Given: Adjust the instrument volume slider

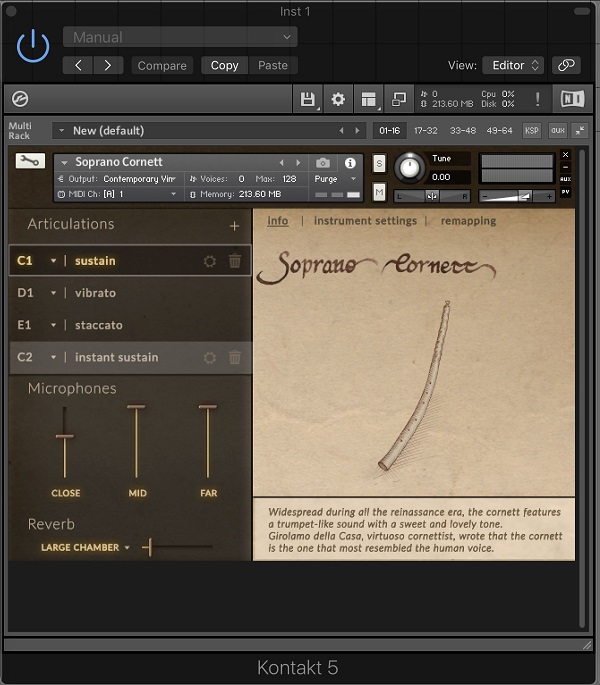Looking at the screenshot, I should (x=517, y=197).
